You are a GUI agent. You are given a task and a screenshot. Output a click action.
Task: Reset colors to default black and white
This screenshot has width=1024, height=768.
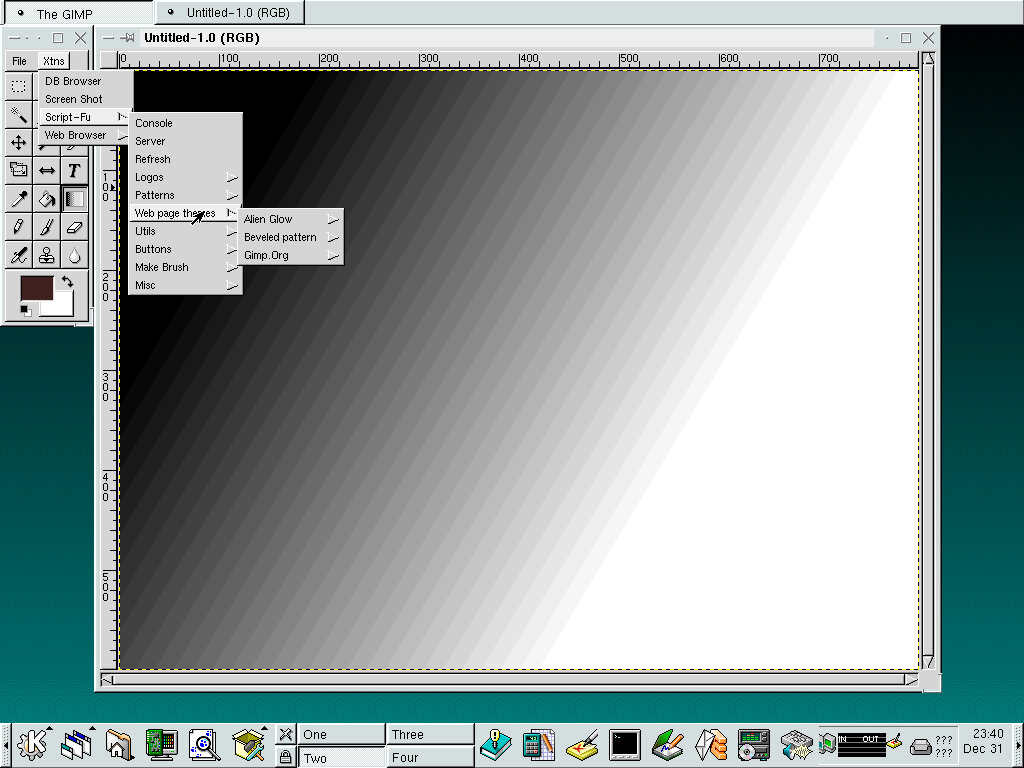click(x=25, y=310)
